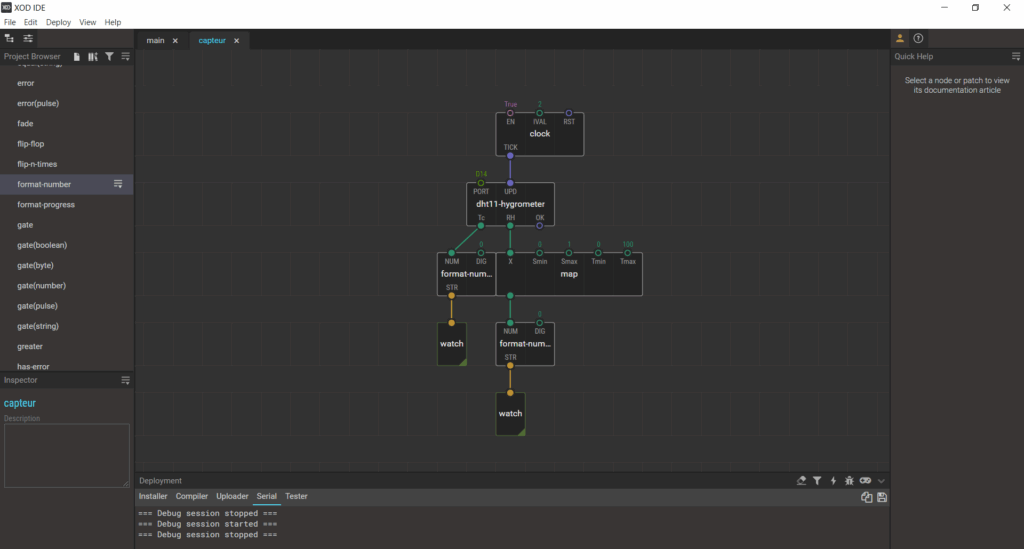Collapse the Deployment panel with chevron
Viewport: 1024px width, 549px height.
click(x=881, y=481)
